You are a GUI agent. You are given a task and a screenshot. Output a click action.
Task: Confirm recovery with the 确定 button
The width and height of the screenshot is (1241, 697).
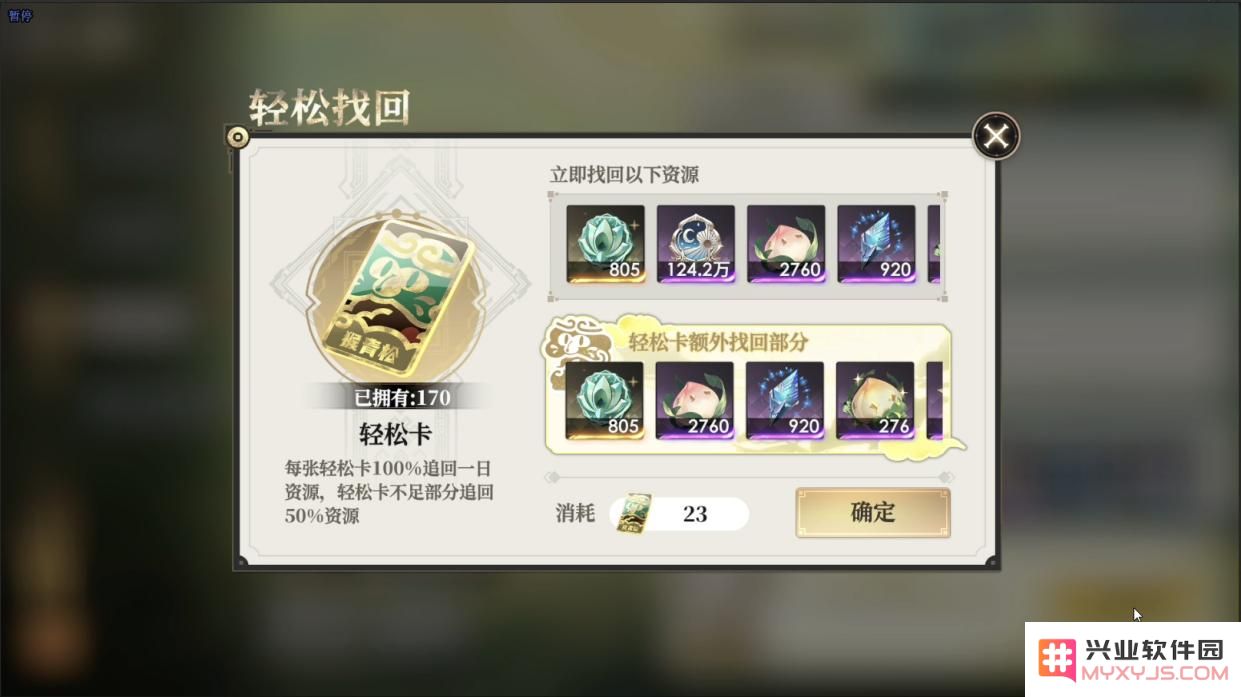click(x=873, y=513)
